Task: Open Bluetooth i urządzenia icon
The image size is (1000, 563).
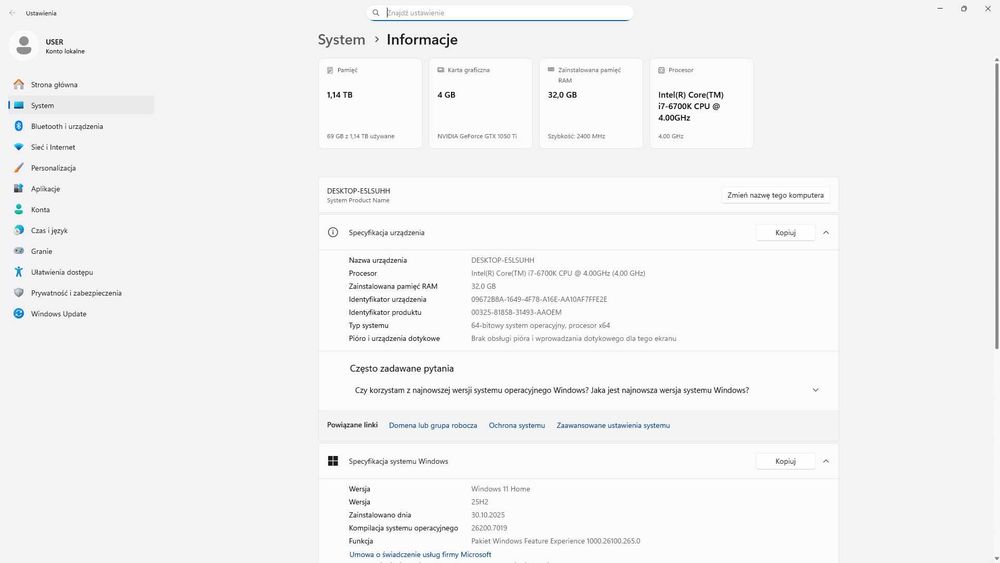Action: [x=18, y=126]
